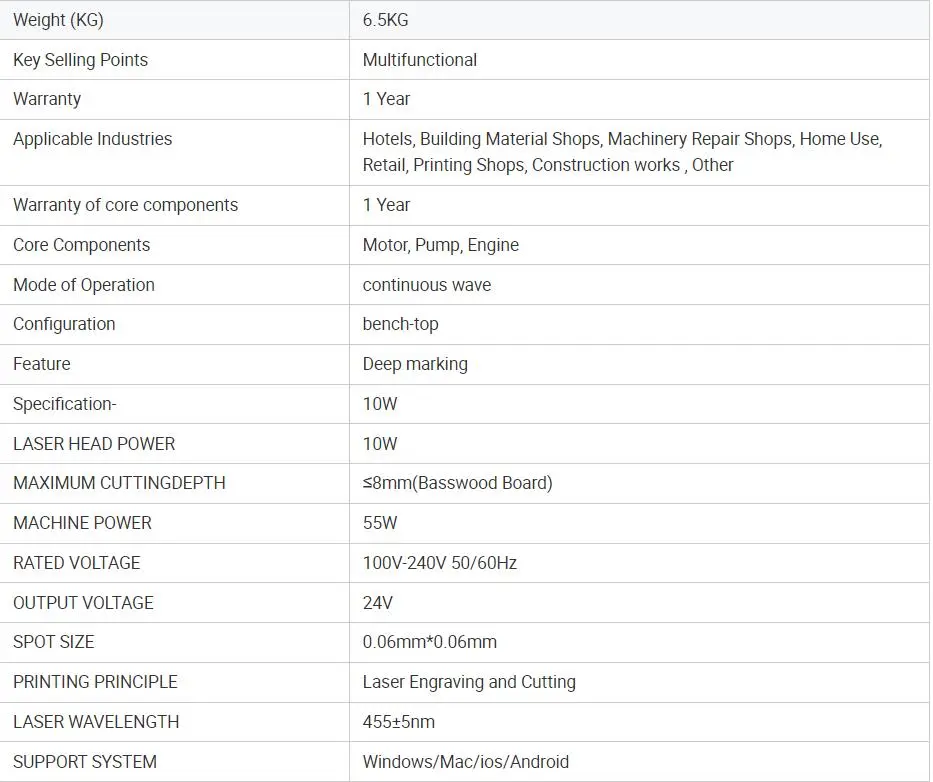Image resolution: width=933 pixels, height=782 pixels.
Task: Select the 0.06mm*0.06mm spot size
Action: tap(429, 642)
